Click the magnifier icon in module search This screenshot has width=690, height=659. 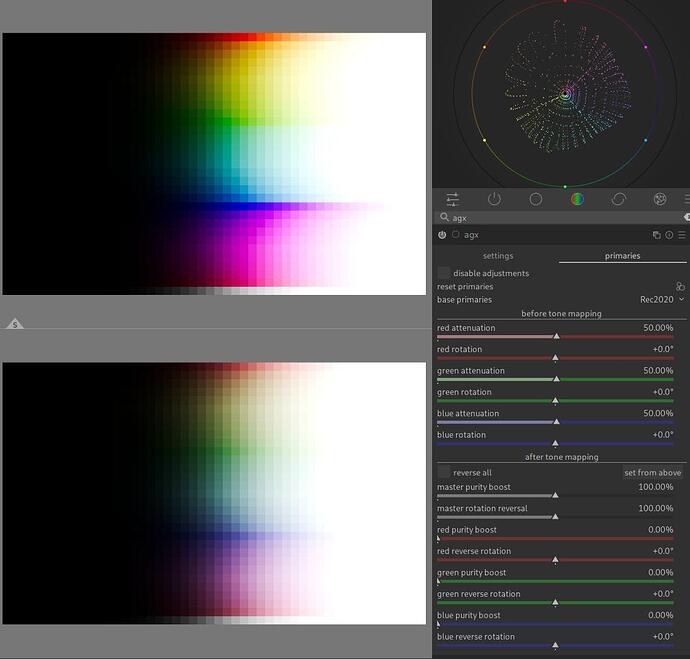click(x=444, y=217)
